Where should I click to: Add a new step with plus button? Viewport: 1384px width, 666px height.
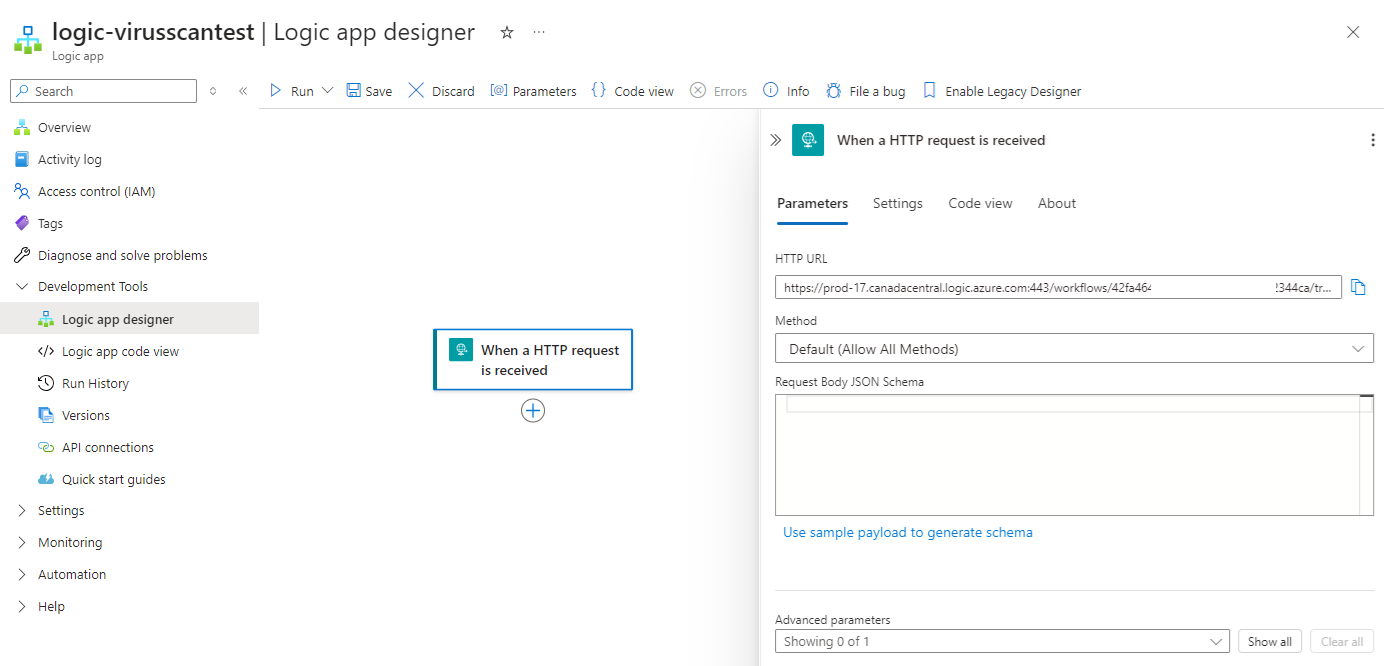point(533,411)
